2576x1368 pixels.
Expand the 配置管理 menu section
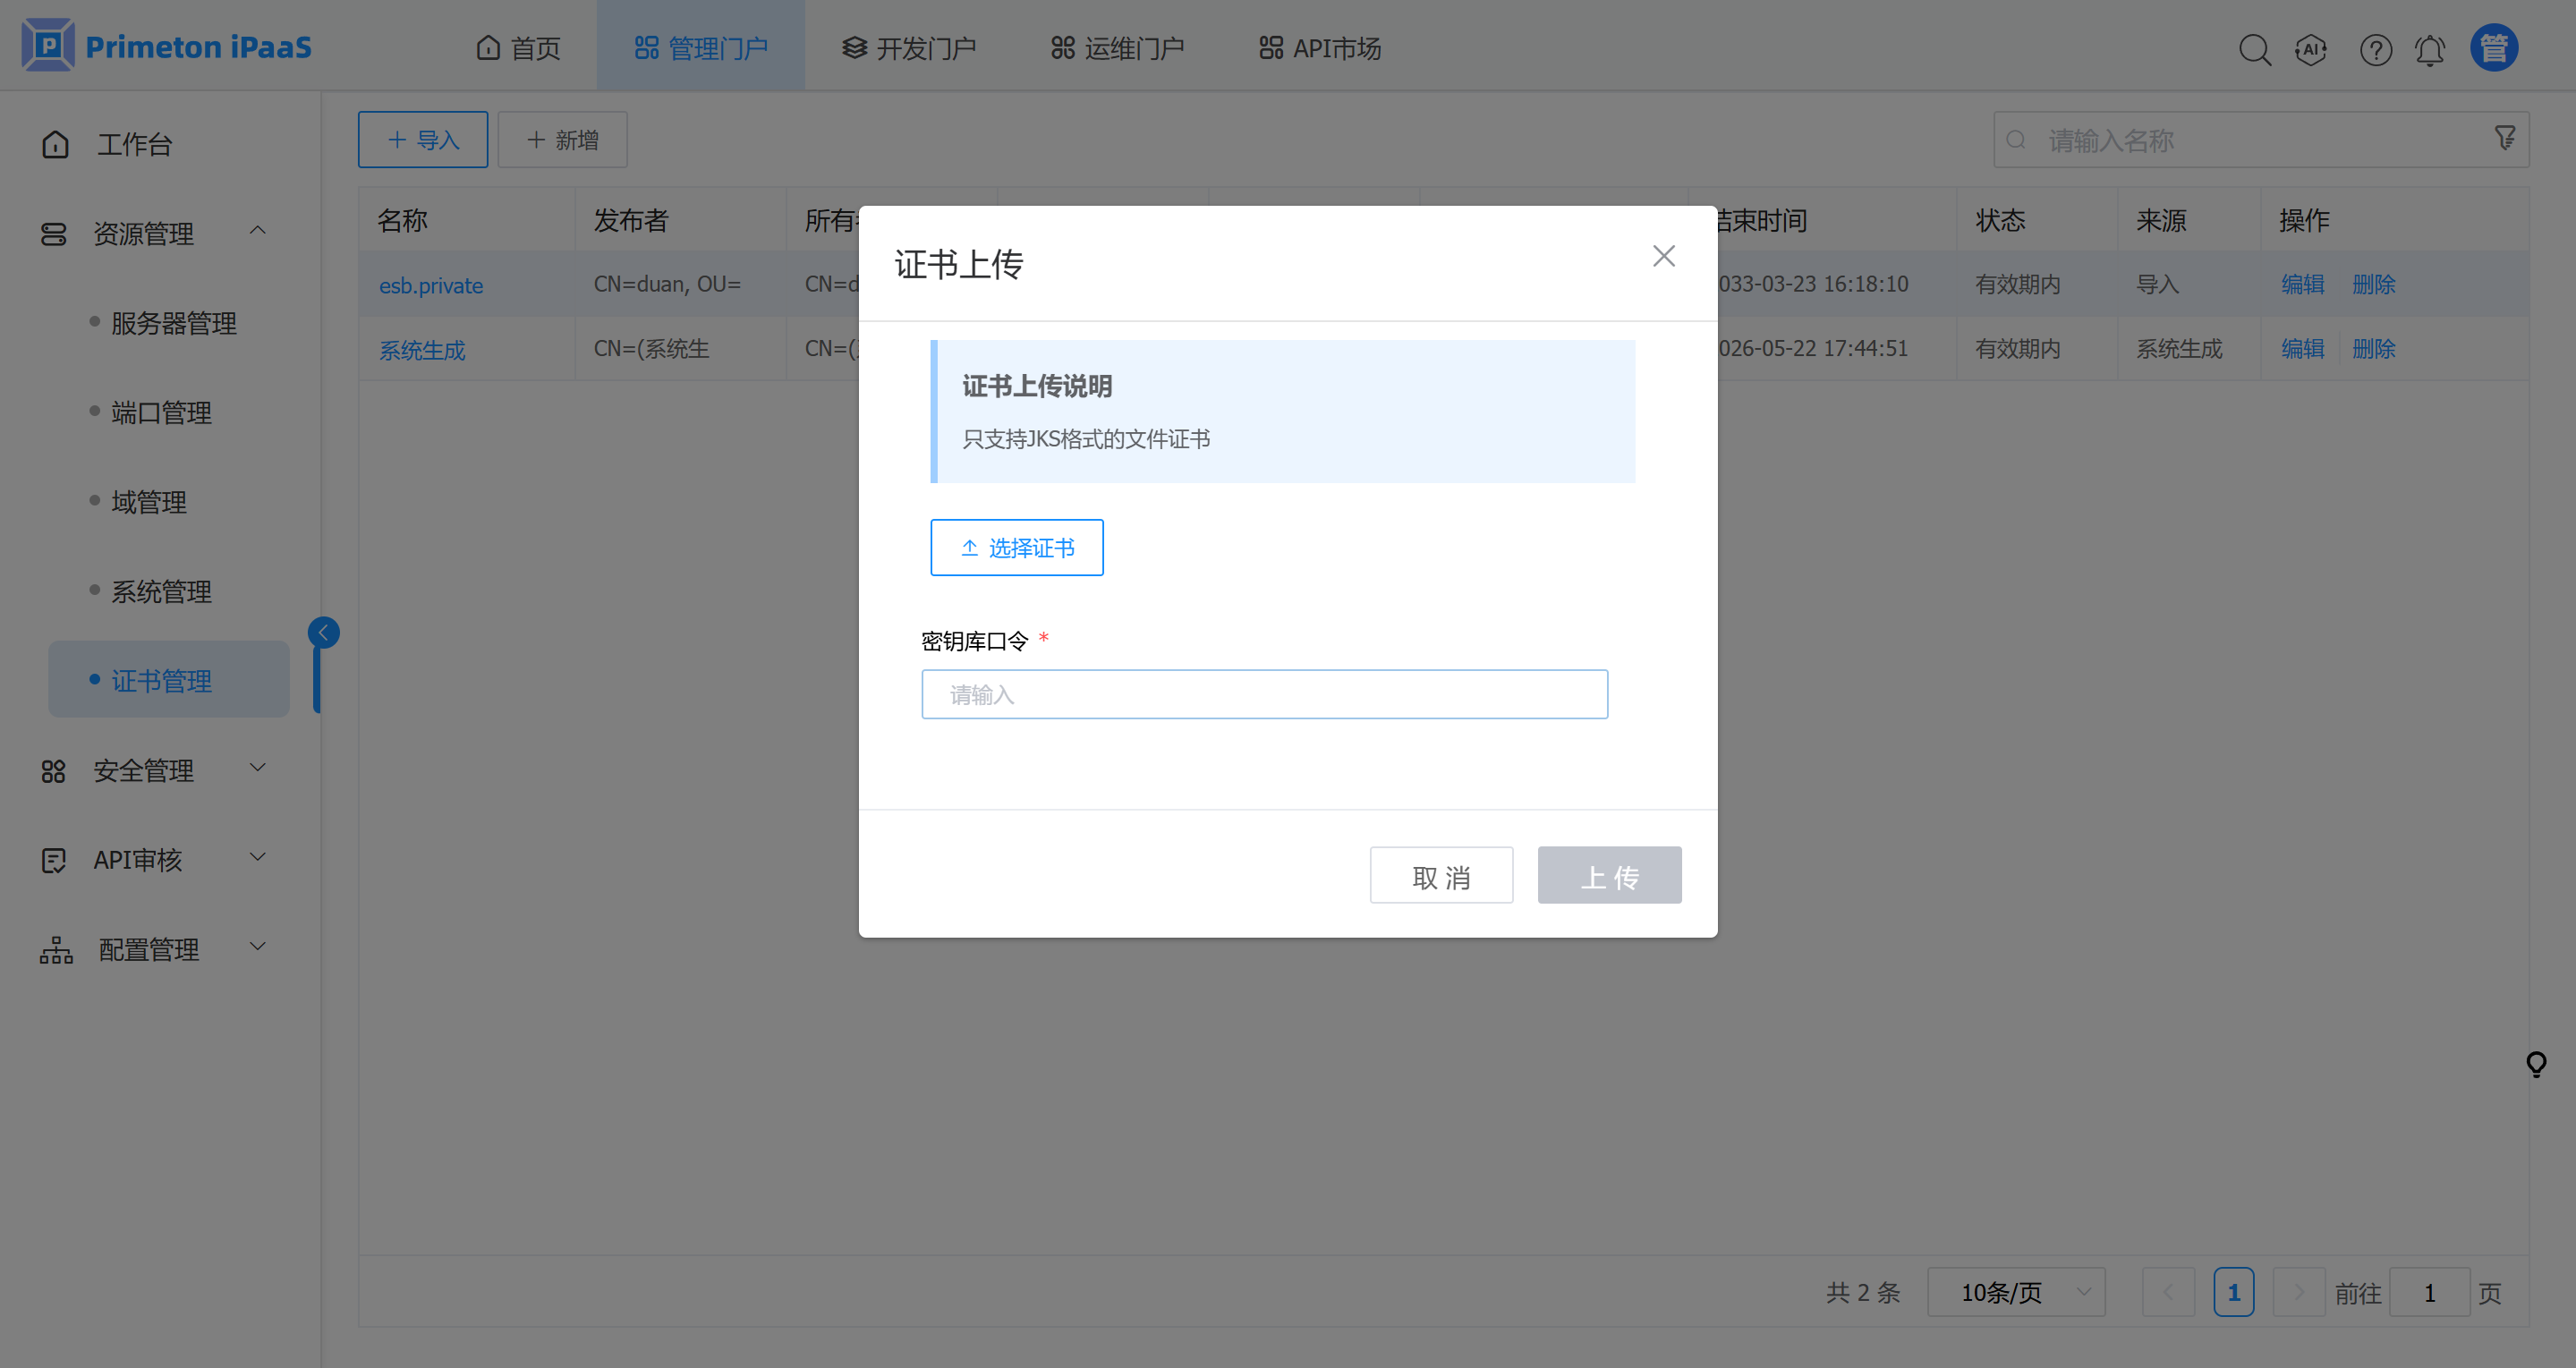pos(150,949)
